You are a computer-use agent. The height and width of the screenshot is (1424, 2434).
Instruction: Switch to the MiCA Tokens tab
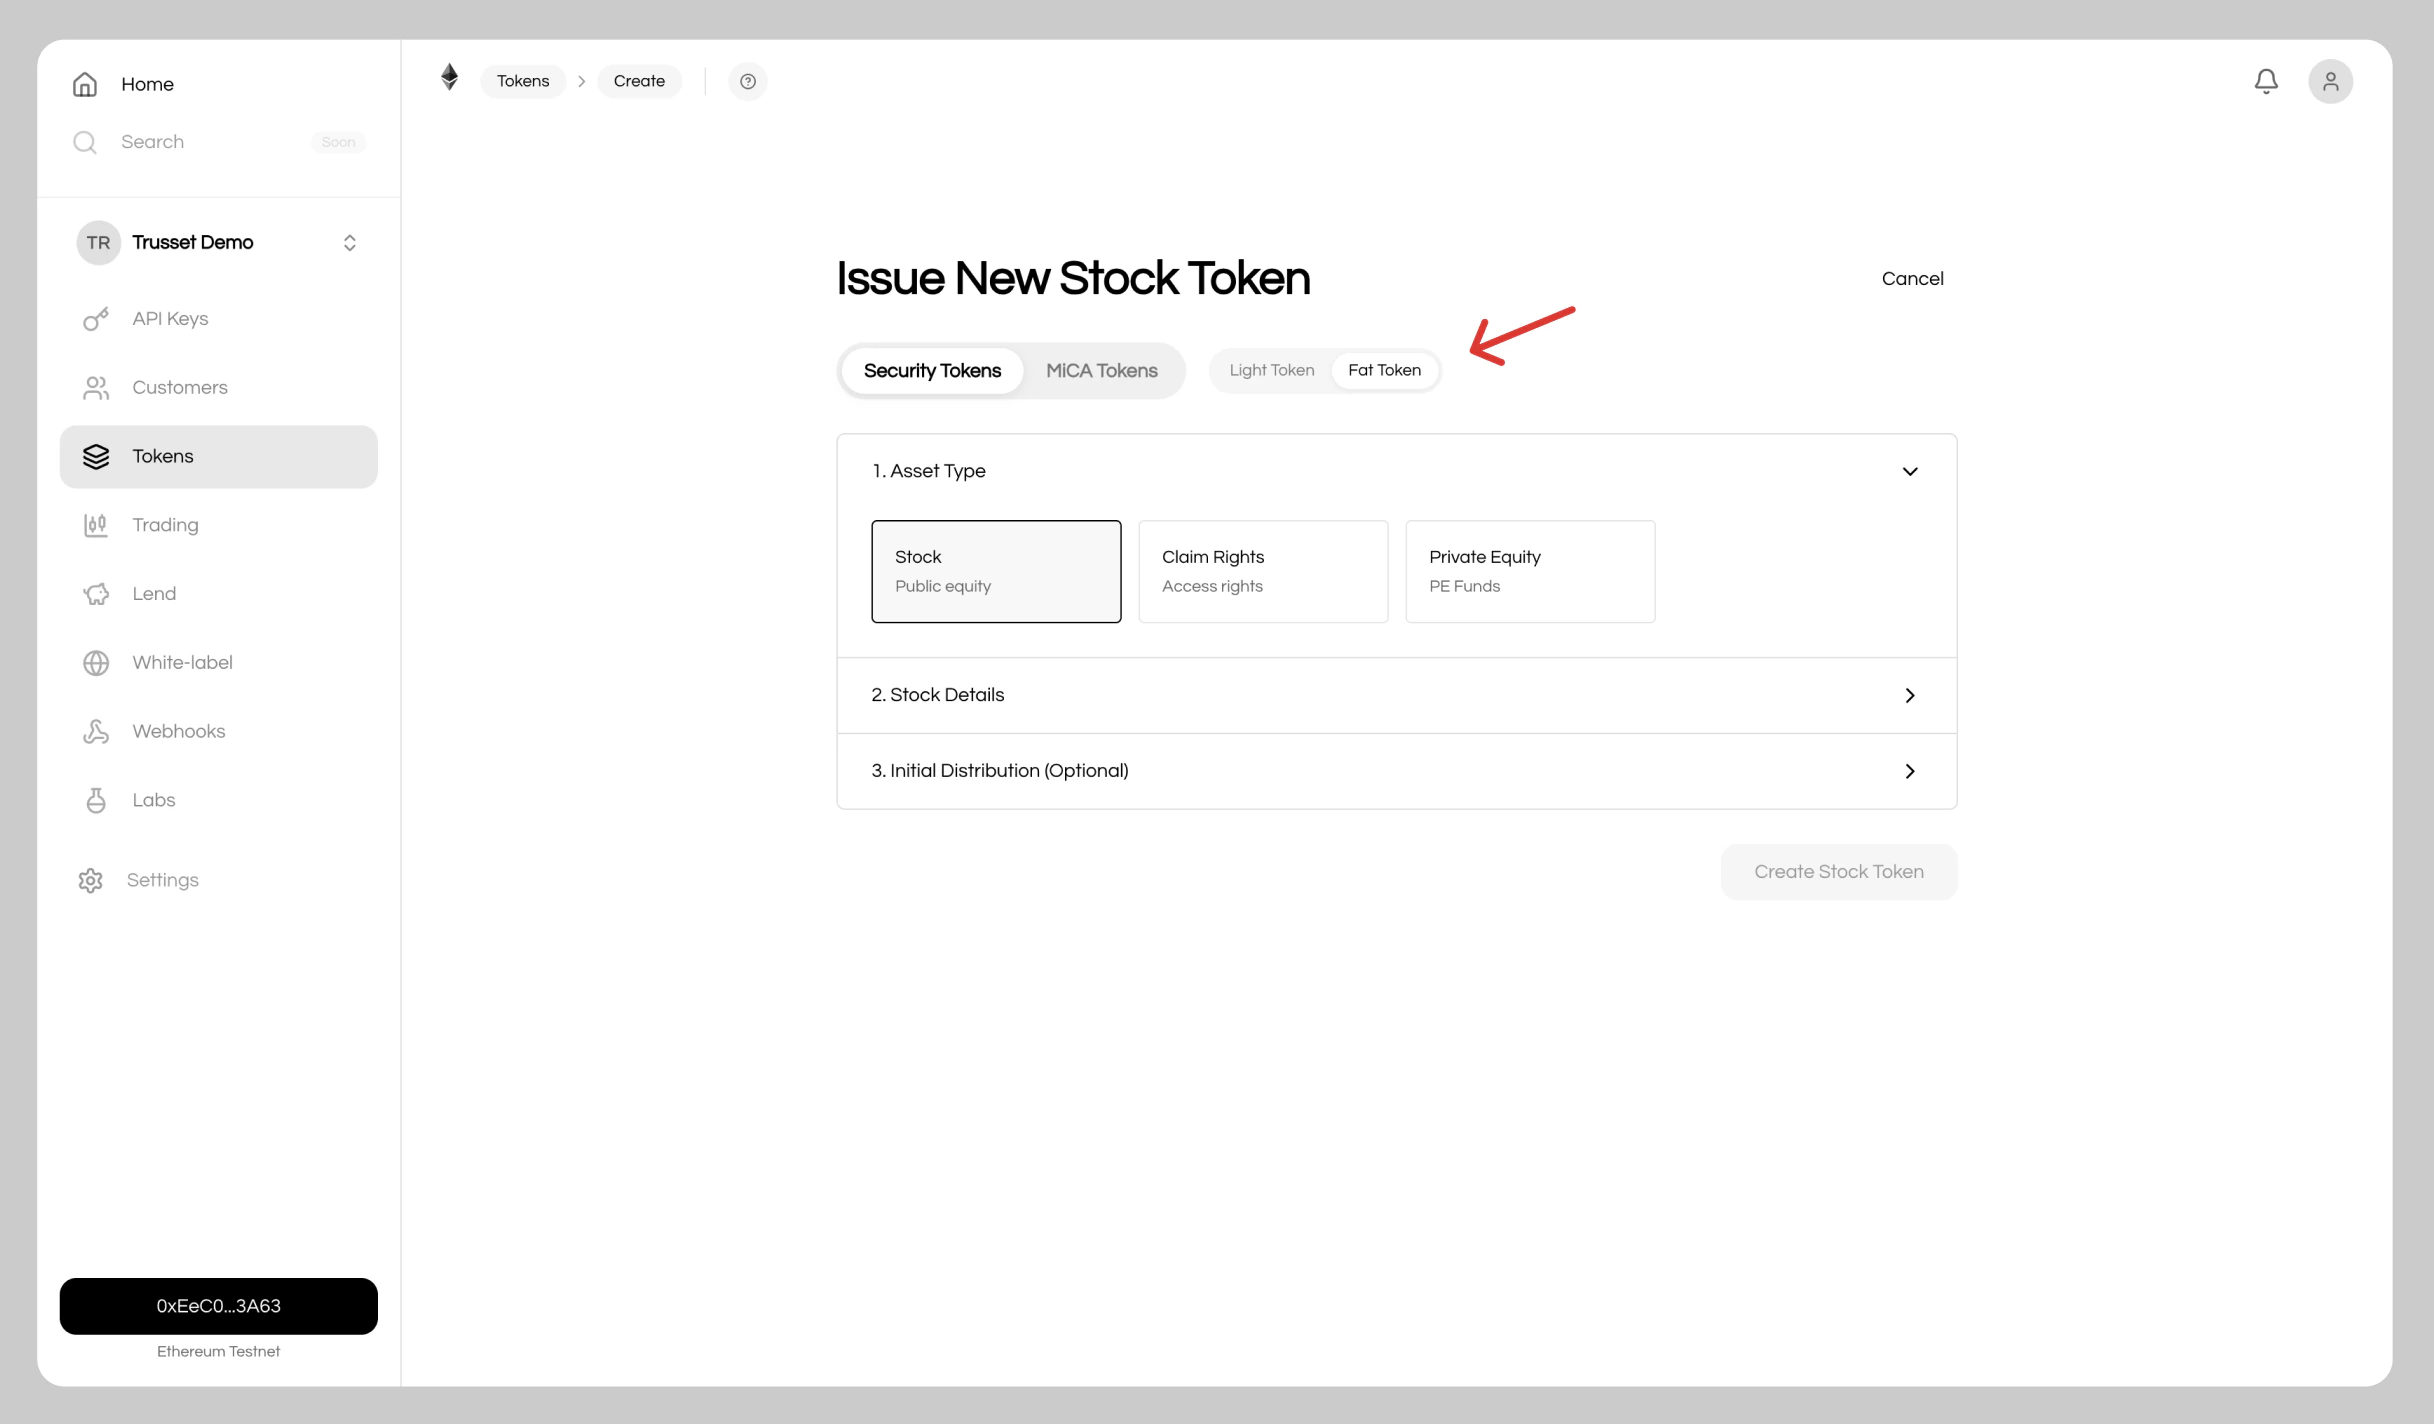point(1101,370)
